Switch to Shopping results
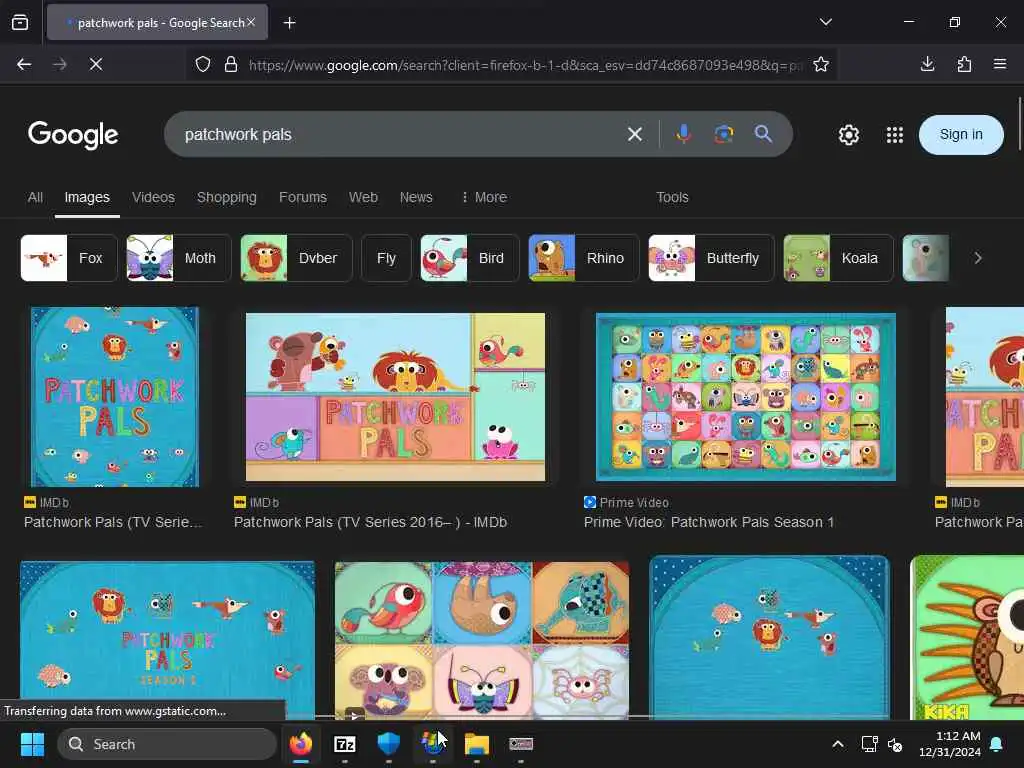 point(227,197)
